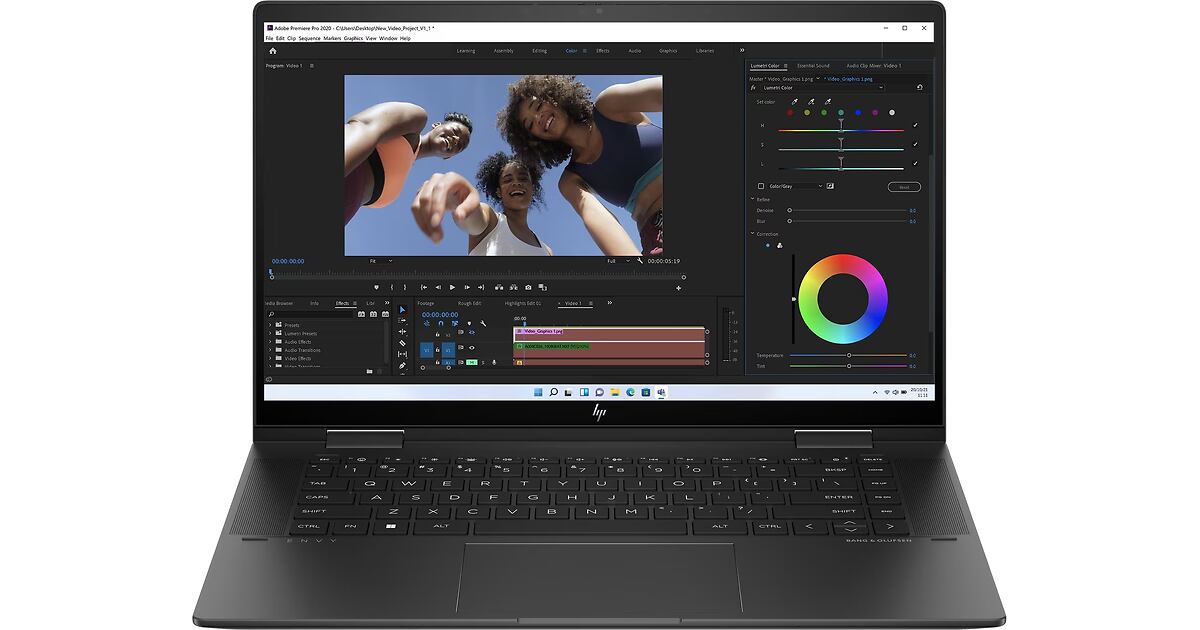Viewport: 1200px width, 630px height.
Task: Select the Slip tool
Action: [402, 354]
